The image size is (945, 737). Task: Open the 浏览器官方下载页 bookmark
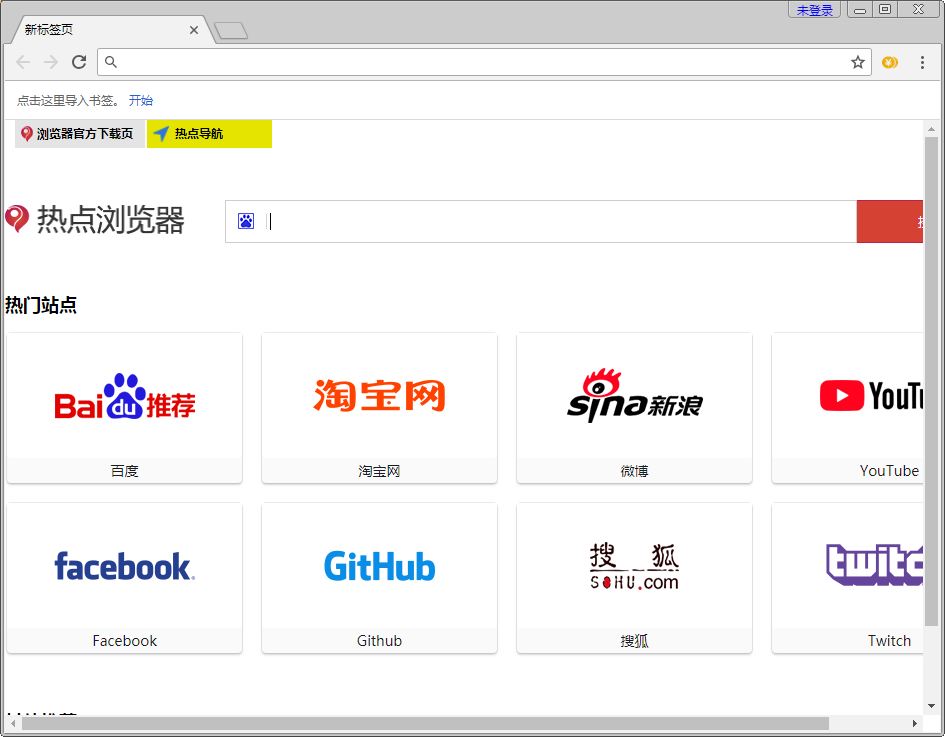[79, 134]
